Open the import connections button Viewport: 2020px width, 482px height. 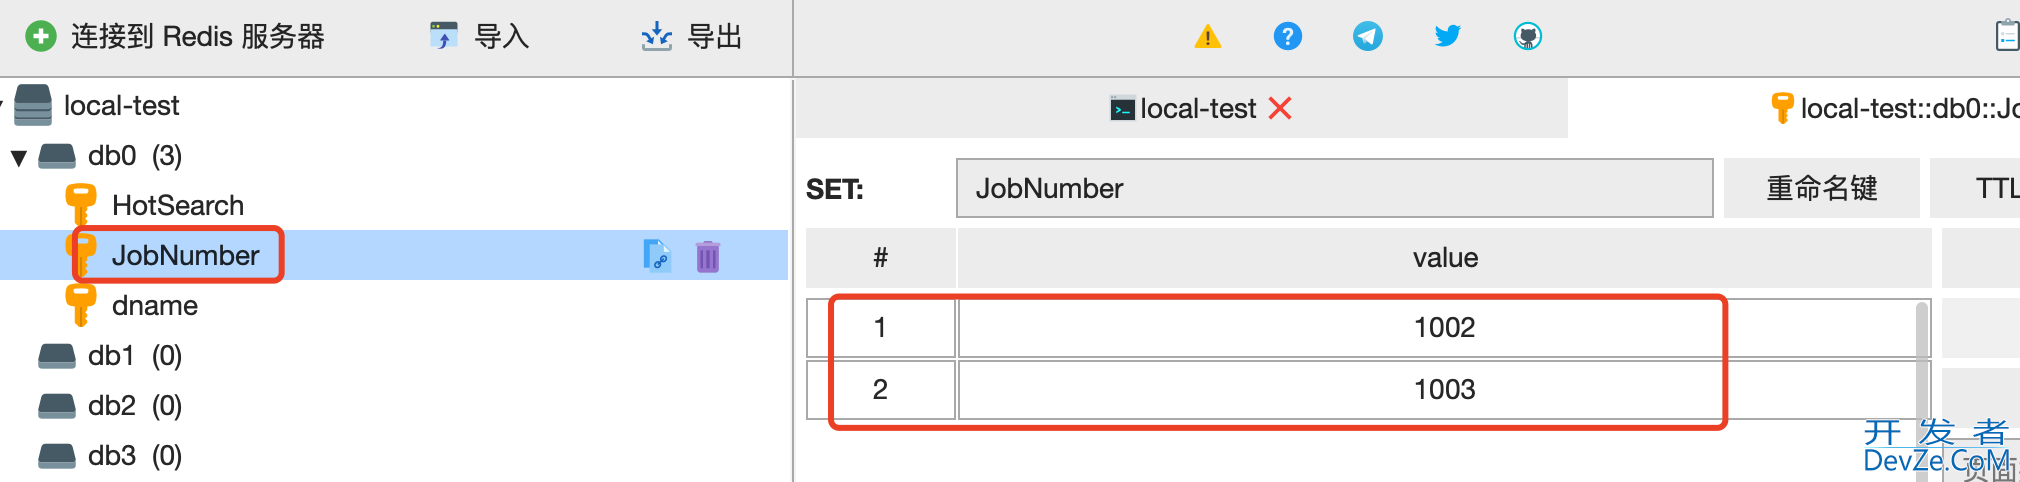479,37
